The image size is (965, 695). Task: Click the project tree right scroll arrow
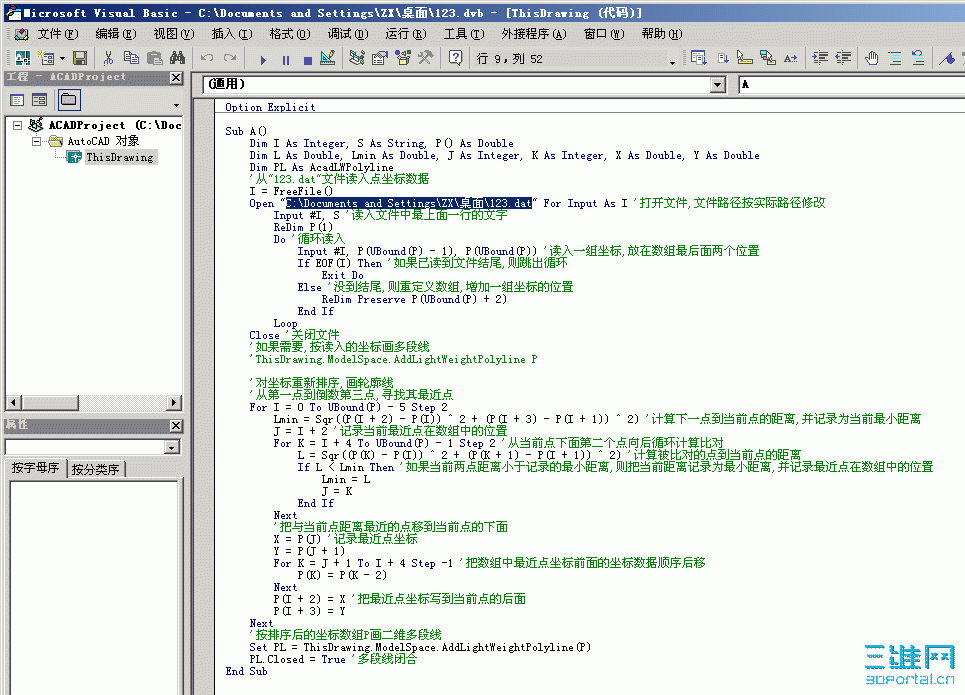click(x=174, y=403)
